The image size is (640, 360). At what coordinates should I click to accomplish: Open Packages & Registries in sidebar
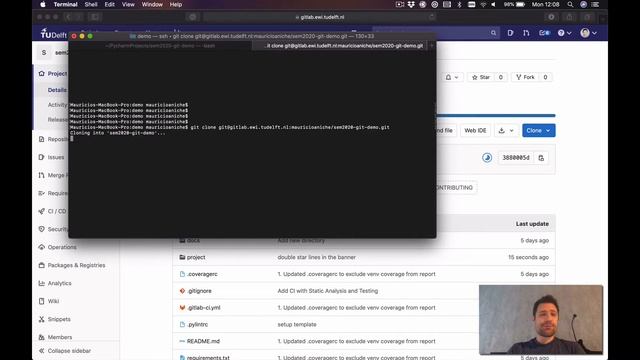point(76,265)
